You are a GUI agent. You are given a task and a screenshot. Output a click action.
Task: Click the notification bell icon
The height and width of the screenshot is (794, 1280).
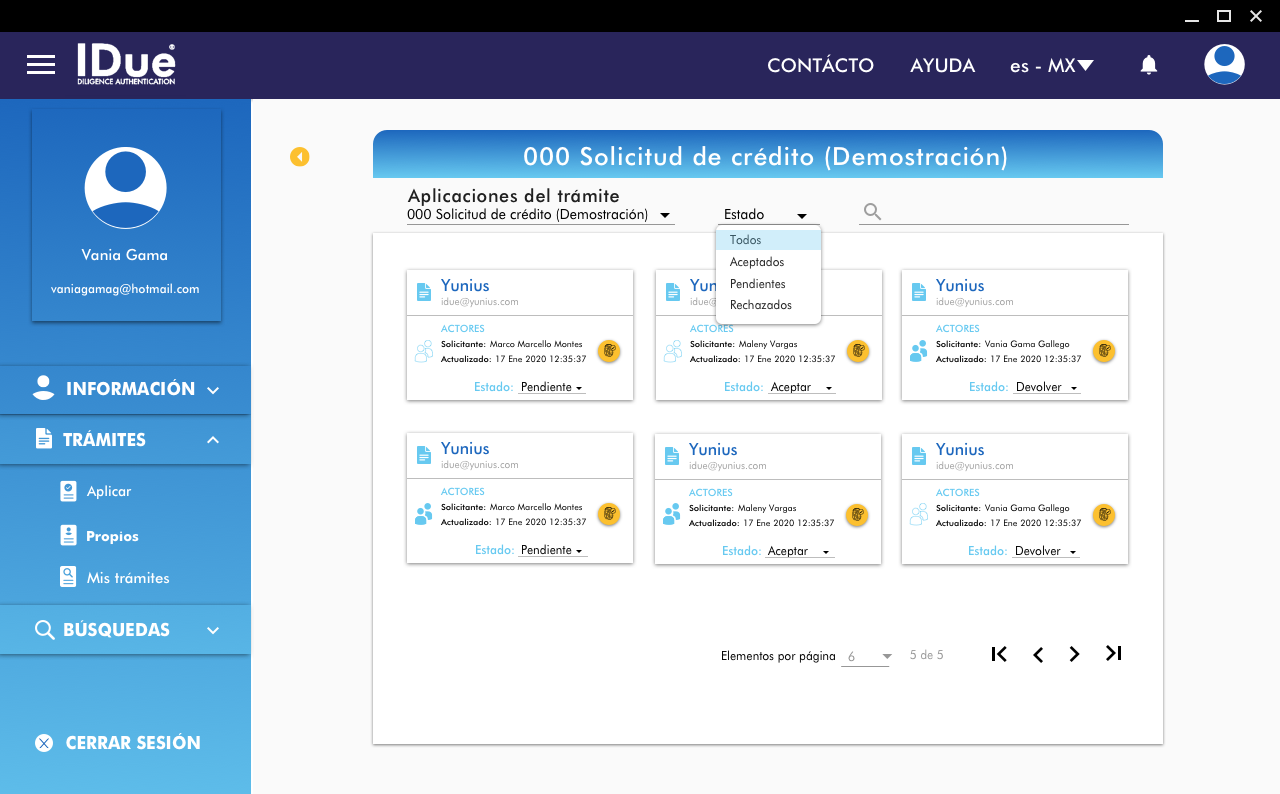tap(1149, 65)
